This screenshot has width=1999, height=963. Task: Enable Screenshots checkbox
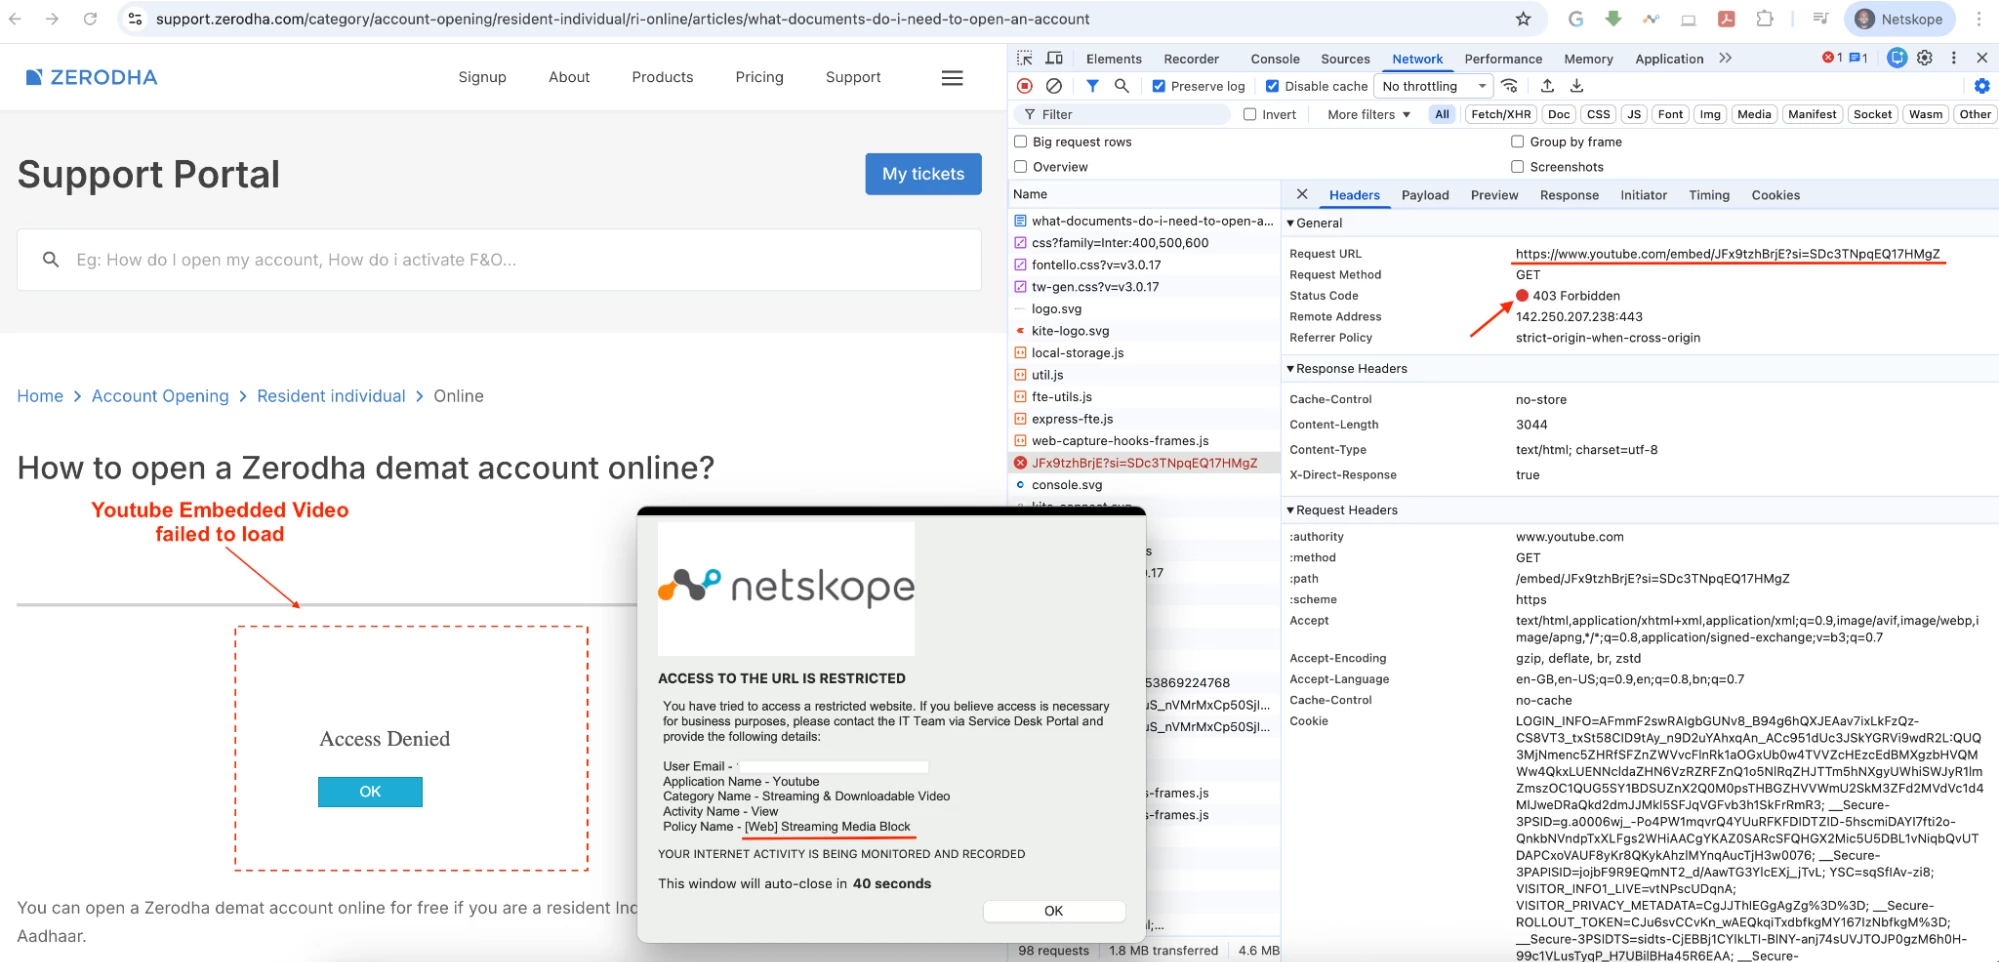pos(1518,166)
